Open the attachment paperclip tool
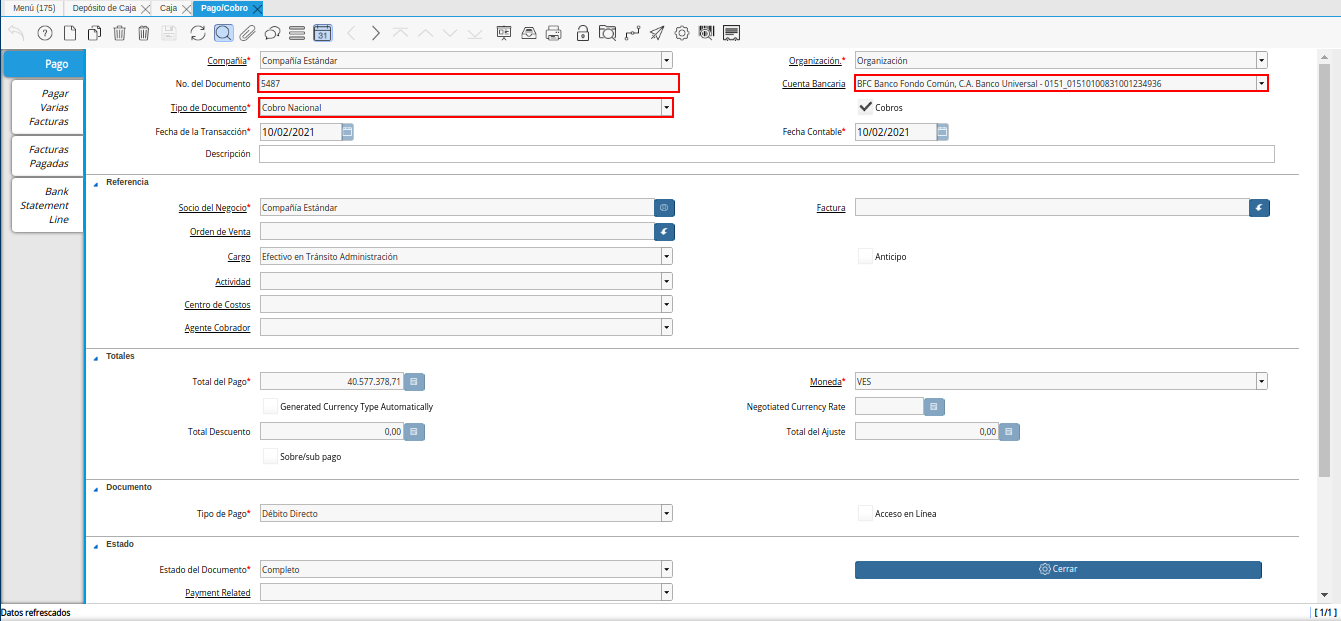Screen dimensions: 1341x621 pyautogui.click(x=247, y=33)
